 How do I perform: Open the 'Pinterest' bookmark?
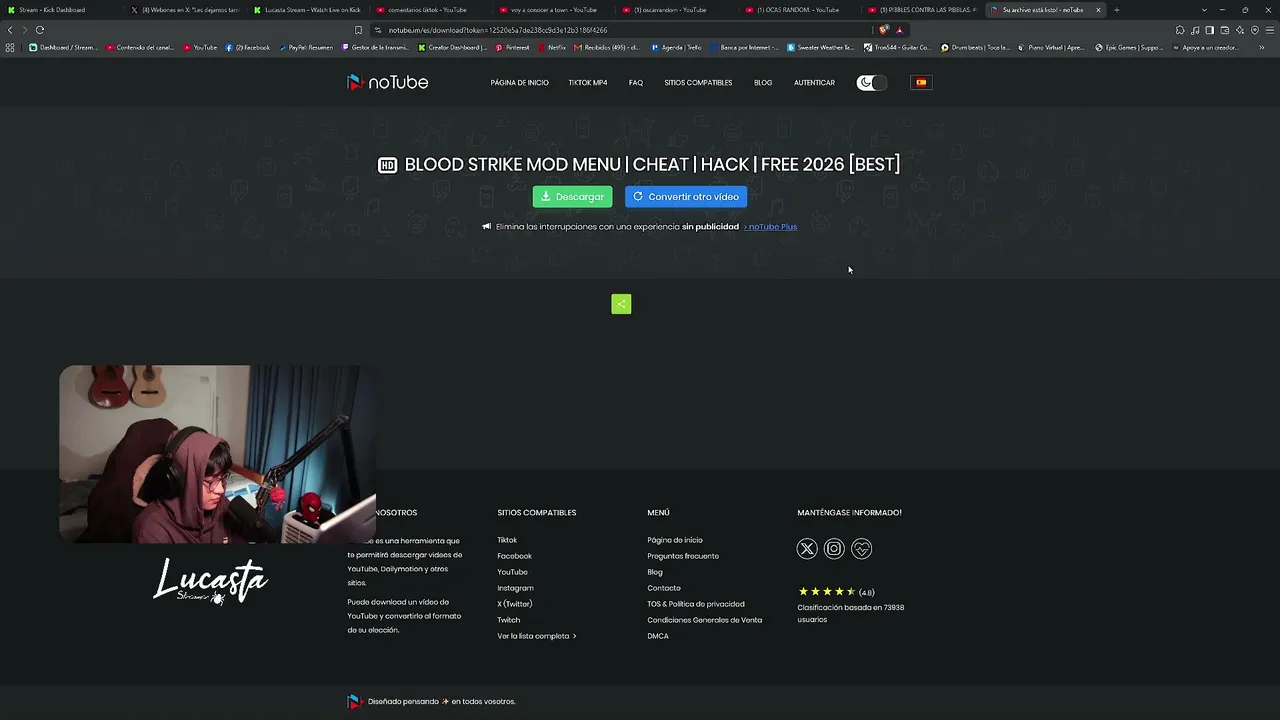coord(513,47)
